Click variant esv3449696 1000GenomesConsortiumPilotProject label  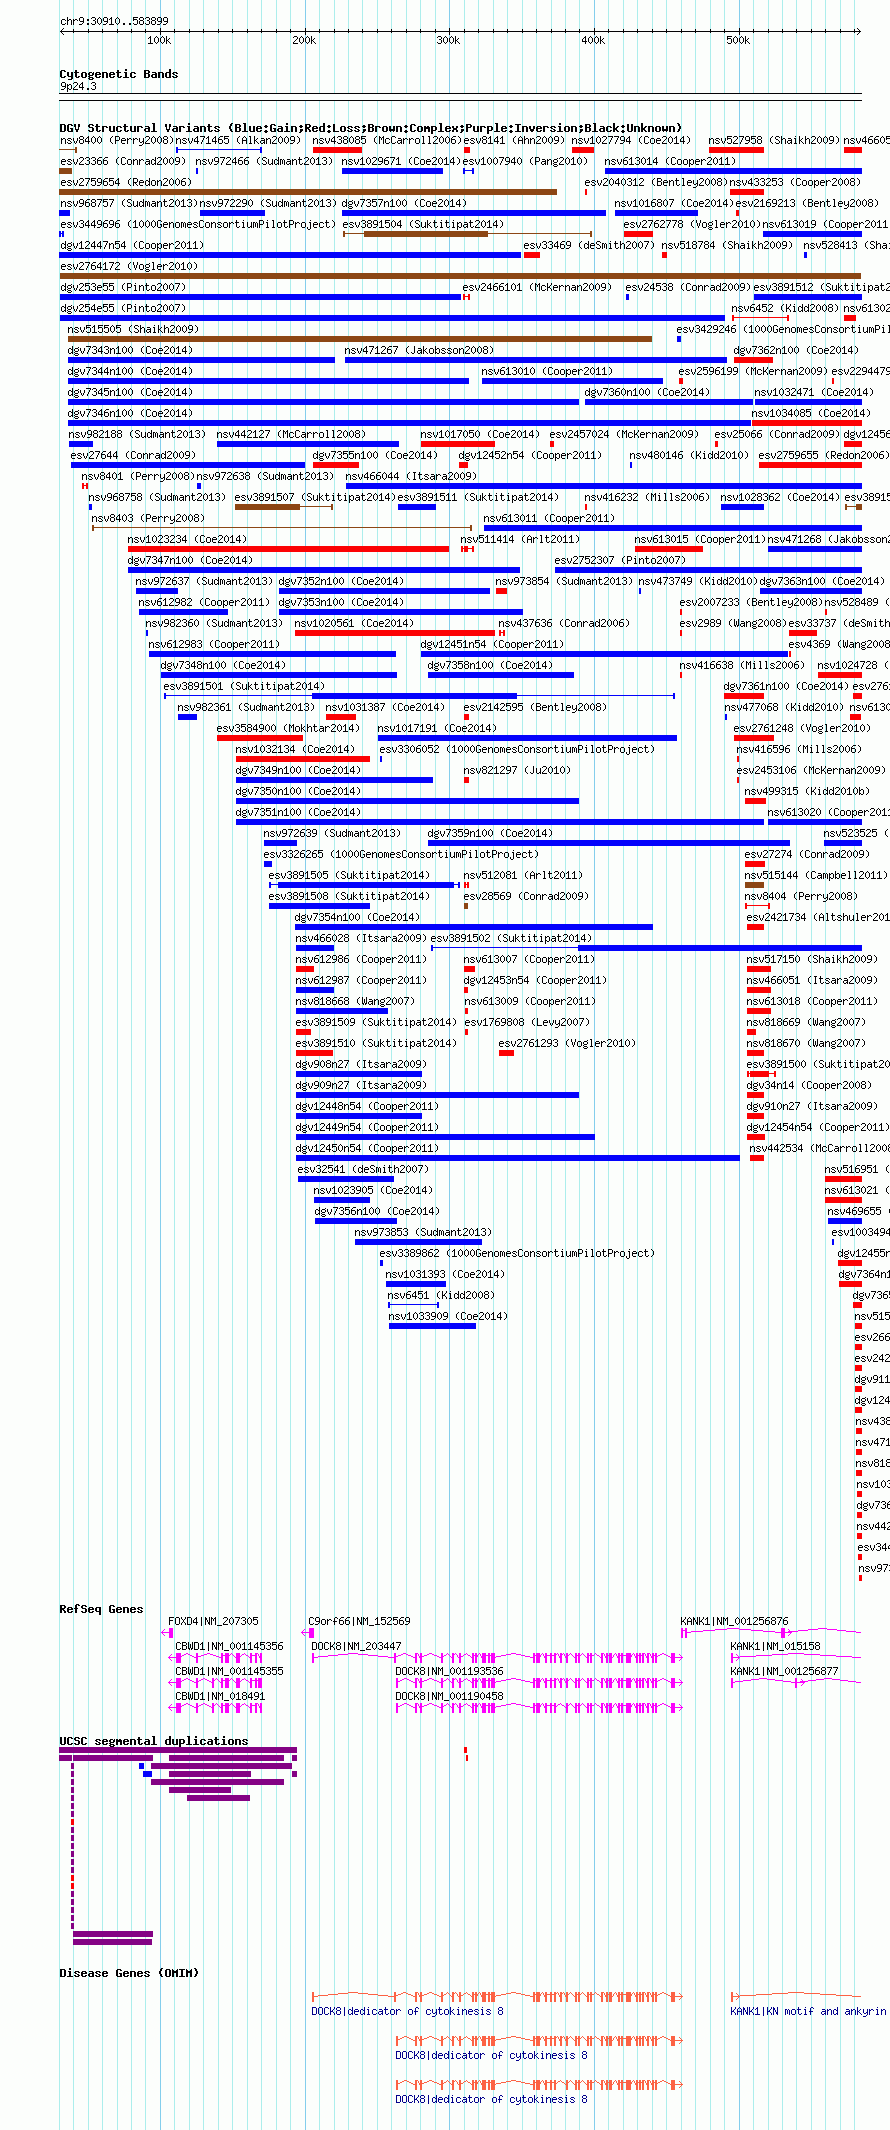(x=197, y=224)
